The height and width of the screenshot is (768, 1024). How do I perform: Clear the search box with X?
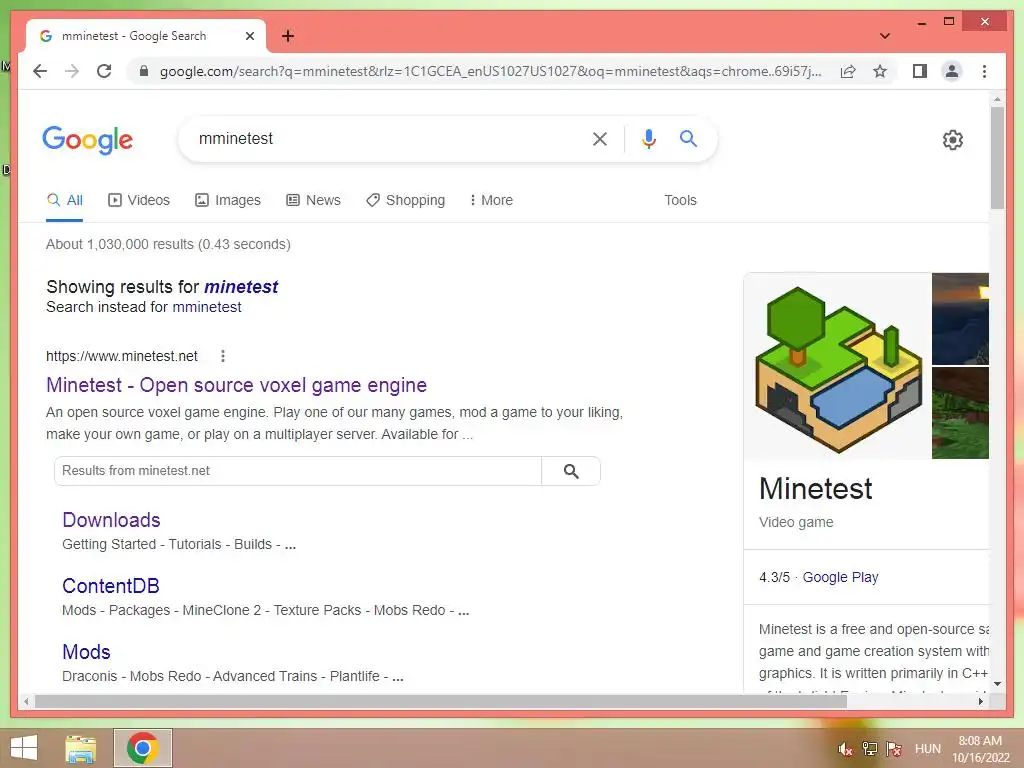[x=600, y=138]
